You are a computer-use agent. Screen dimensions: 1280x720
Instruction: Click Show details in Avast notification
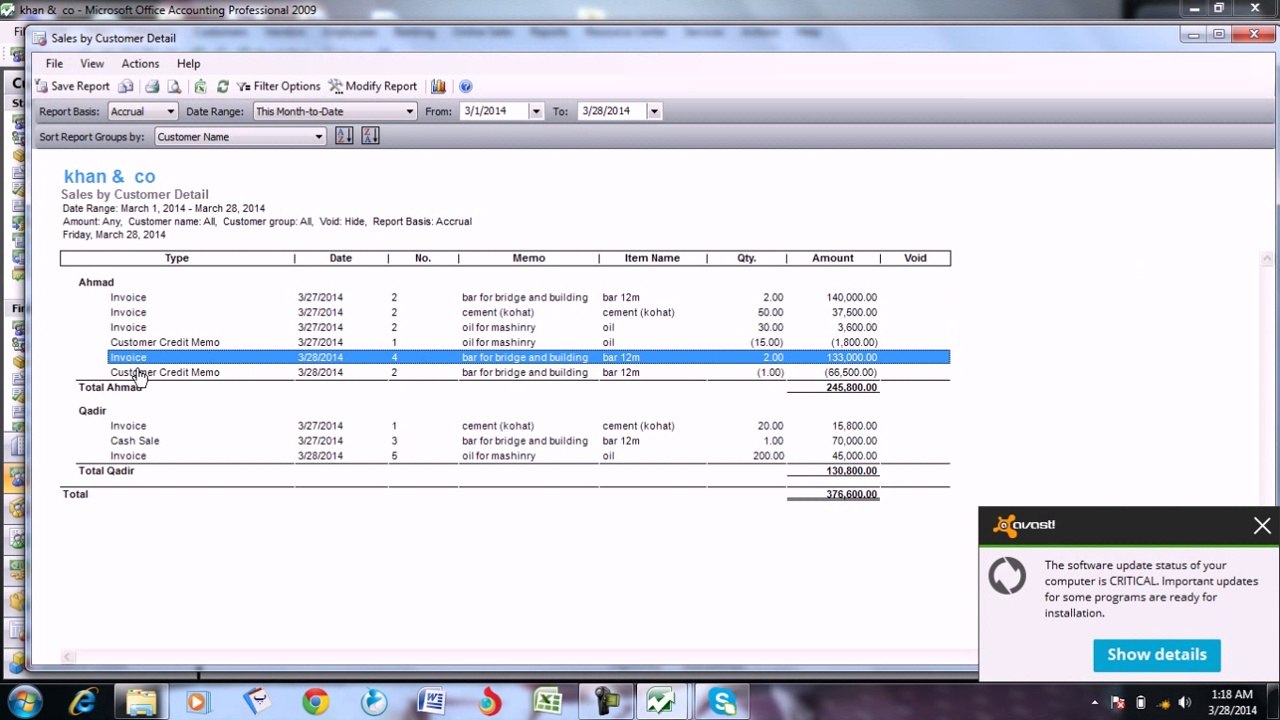point(1157,654)
